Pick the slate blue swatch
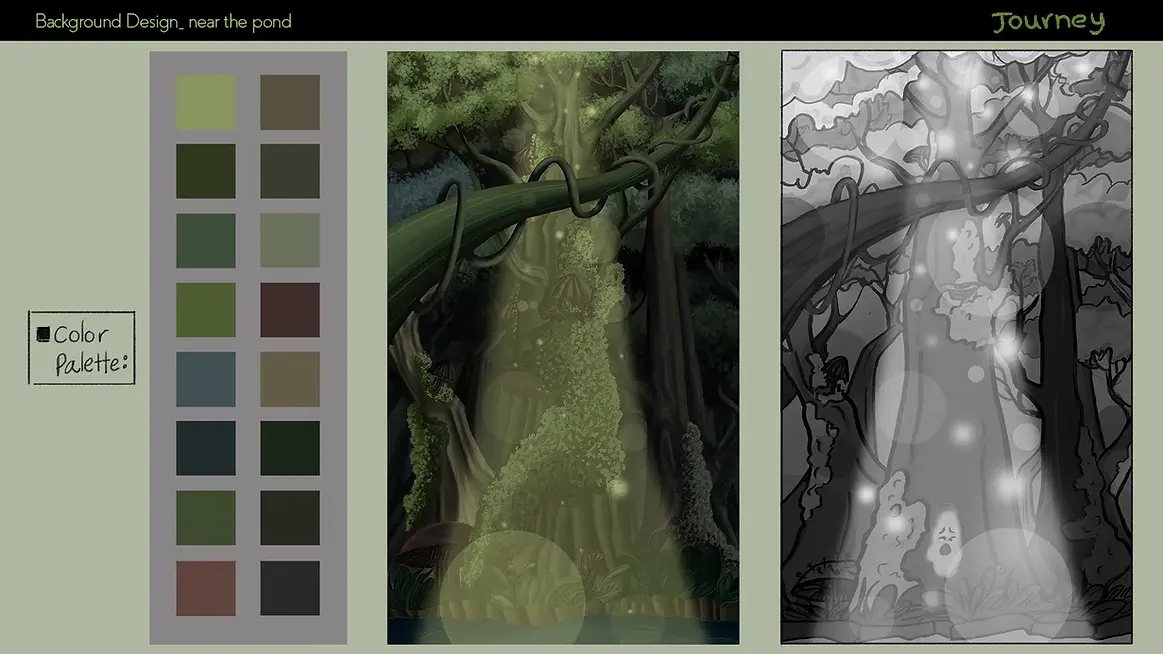The image size is (1163, 654). [x=205, y=379]
